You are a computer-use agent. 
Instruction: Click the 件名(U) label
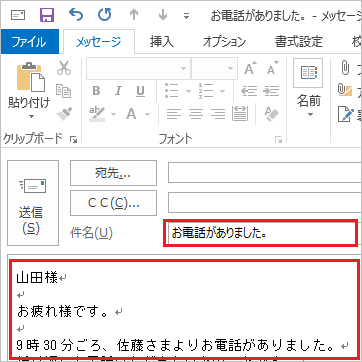pos(91,233)
